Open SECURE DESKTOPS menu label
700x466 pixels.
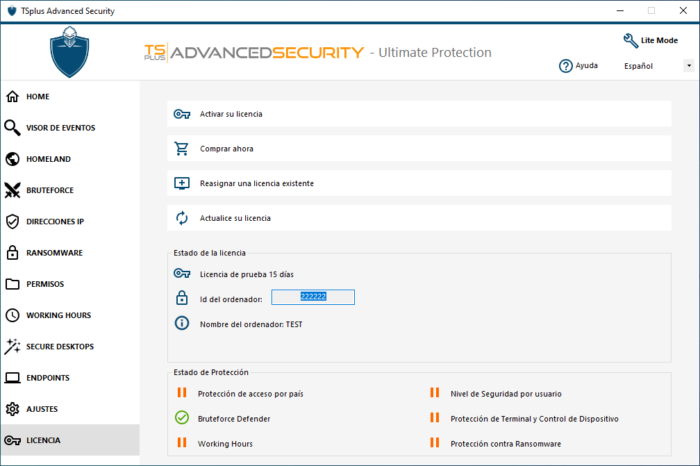[x=60, y=347]
